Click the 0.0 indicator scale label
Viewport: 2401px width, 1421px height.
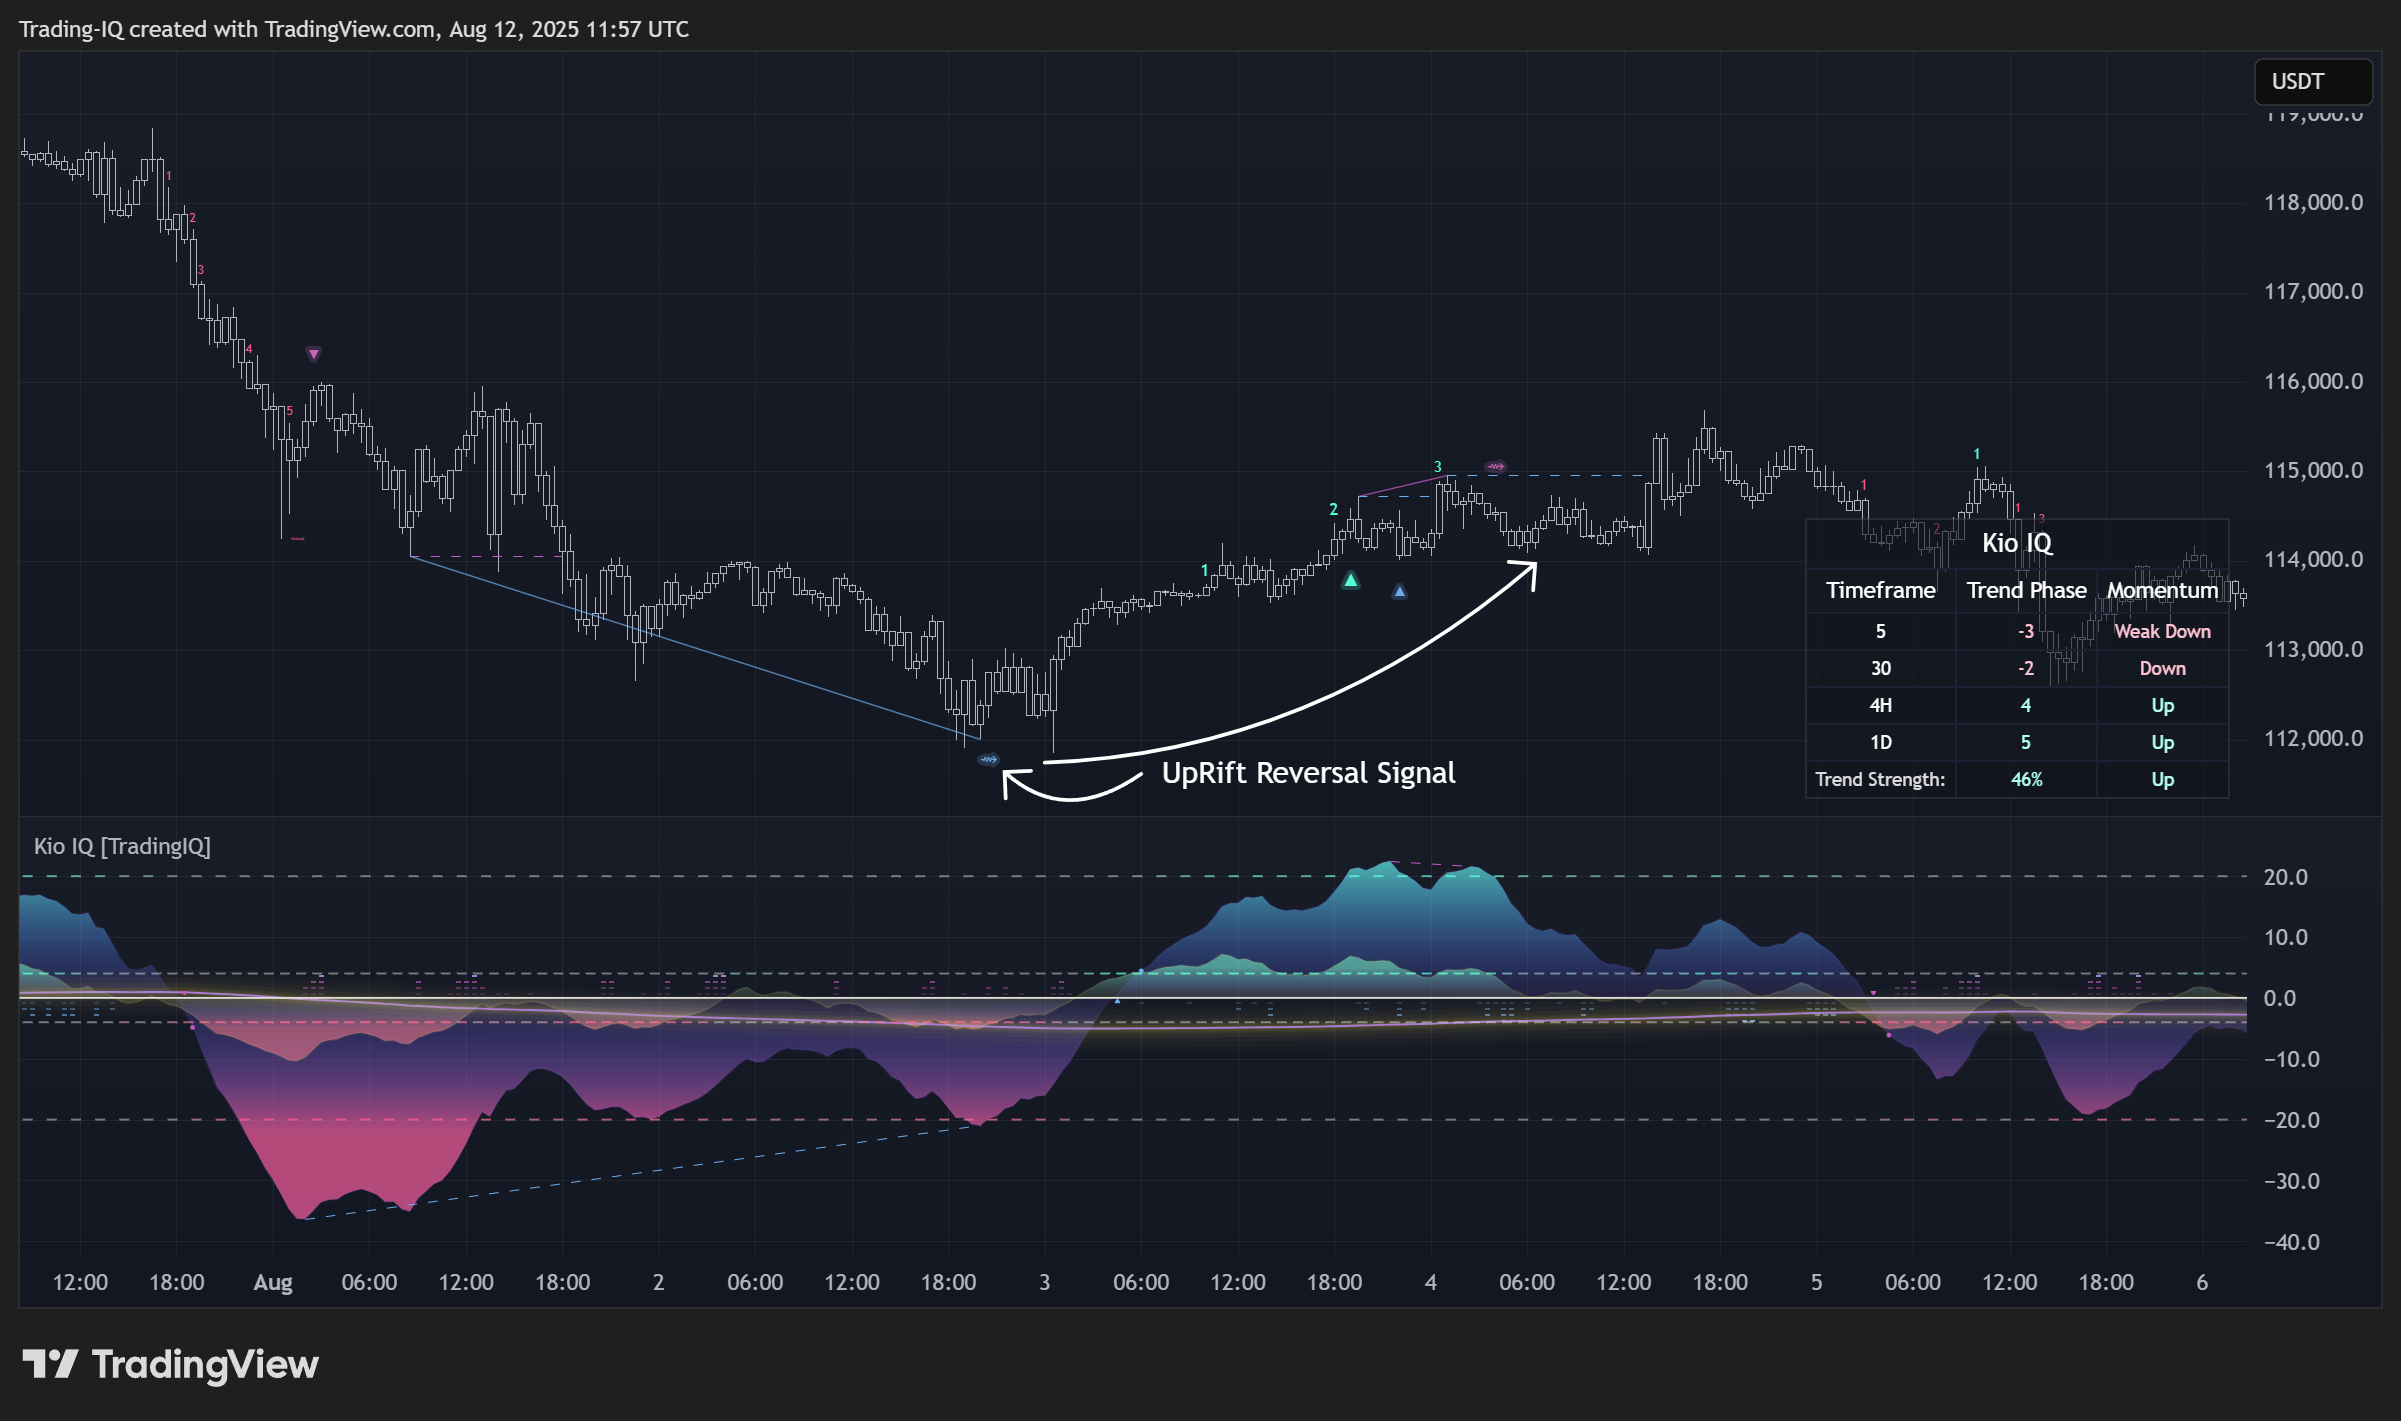pos(2279,998)
